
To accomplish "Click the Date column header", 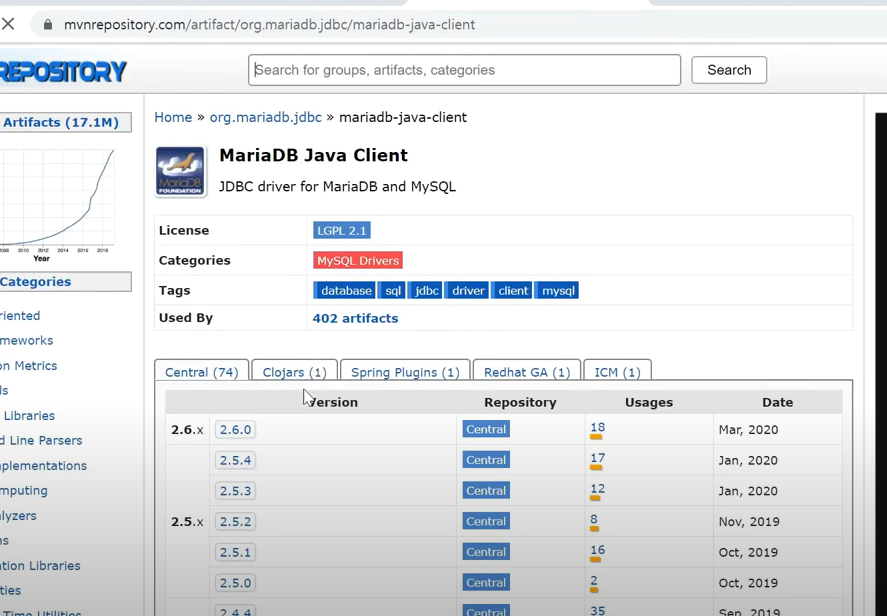I will click(777, 402).
